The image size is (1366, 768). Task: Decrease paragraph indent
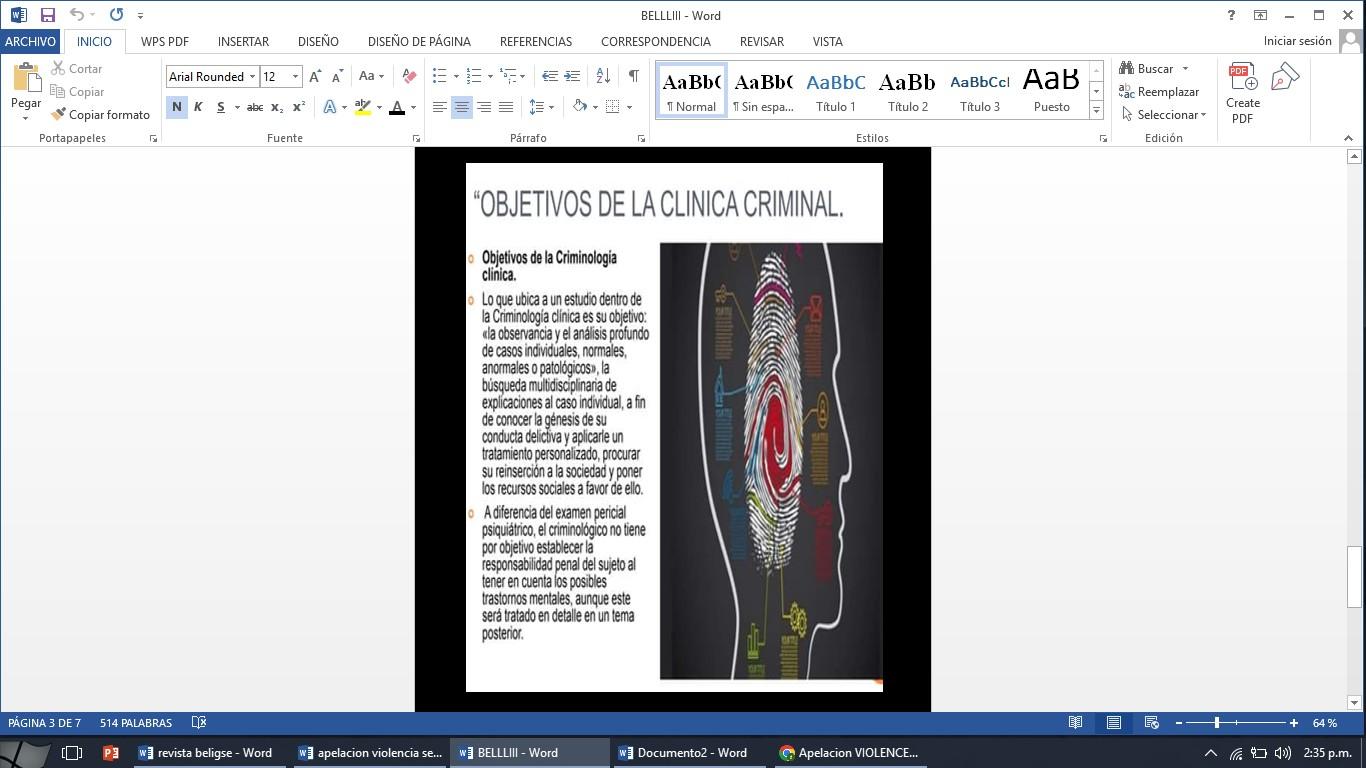549,76
